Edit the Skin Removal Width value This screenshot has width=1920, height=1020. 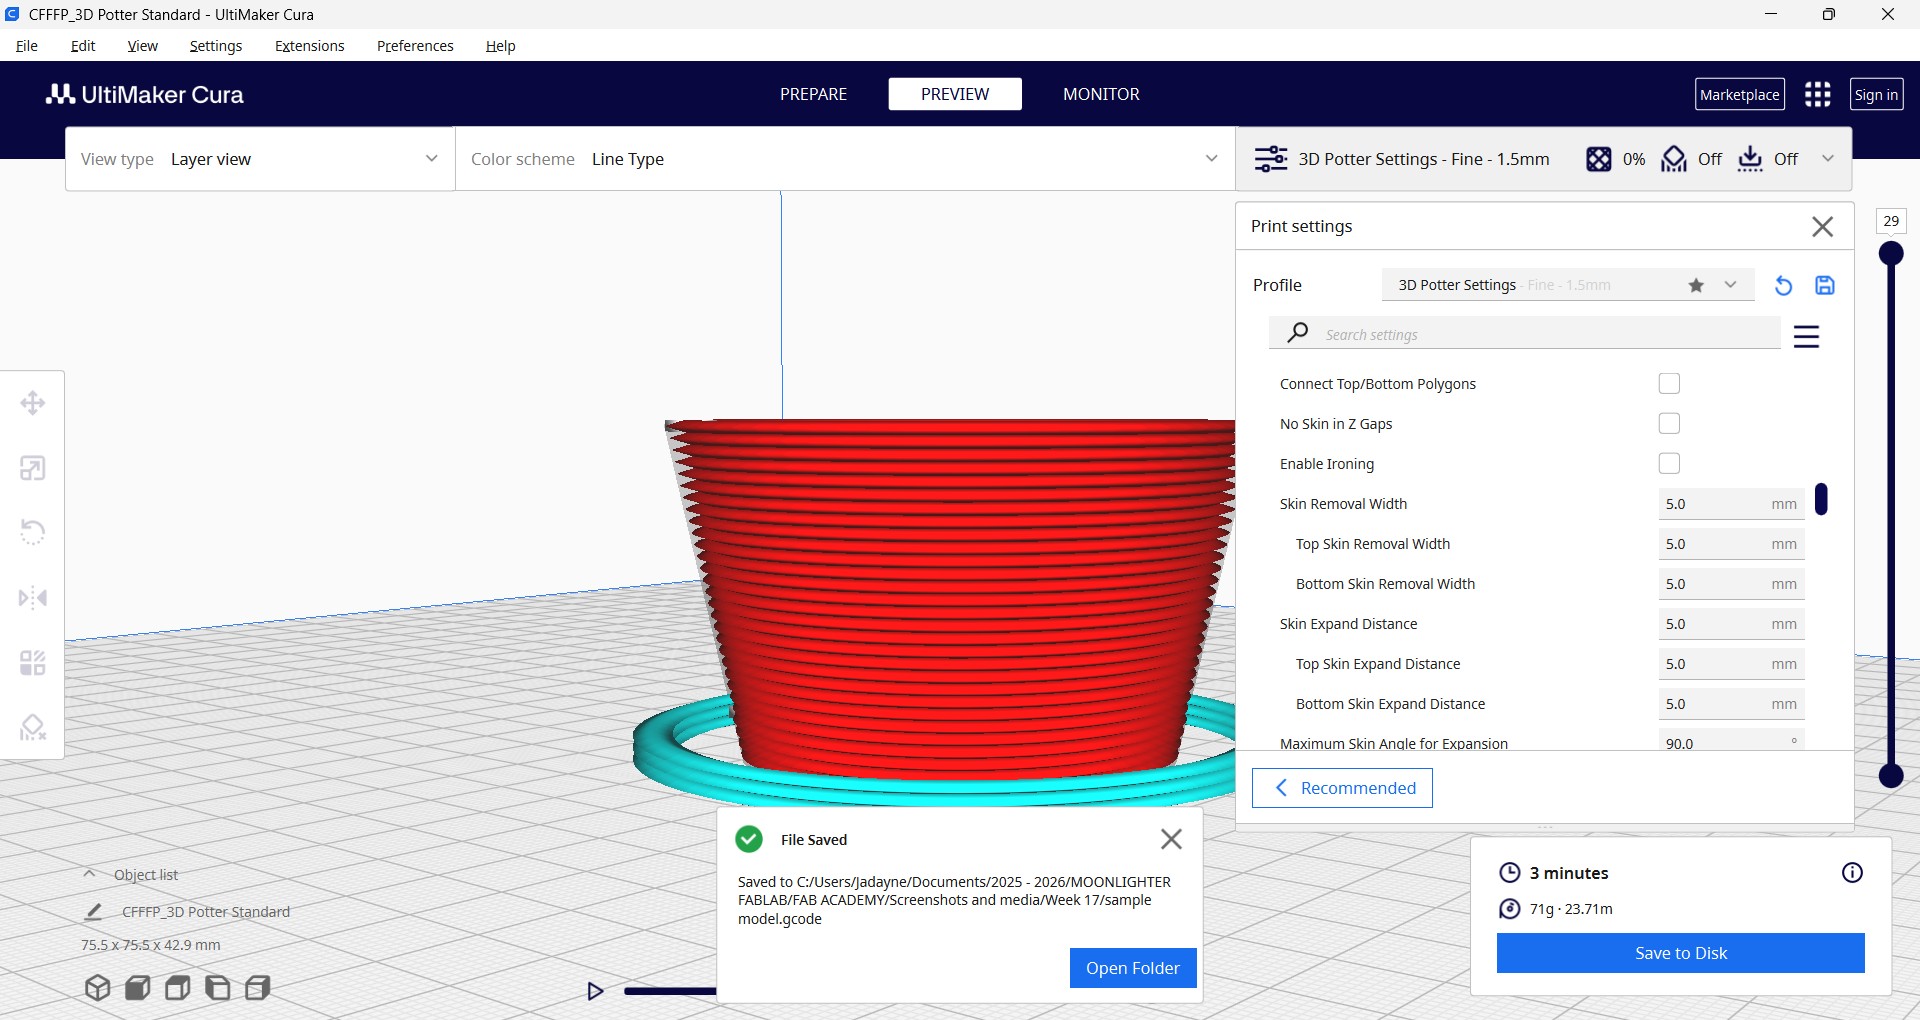point(1732,504)
